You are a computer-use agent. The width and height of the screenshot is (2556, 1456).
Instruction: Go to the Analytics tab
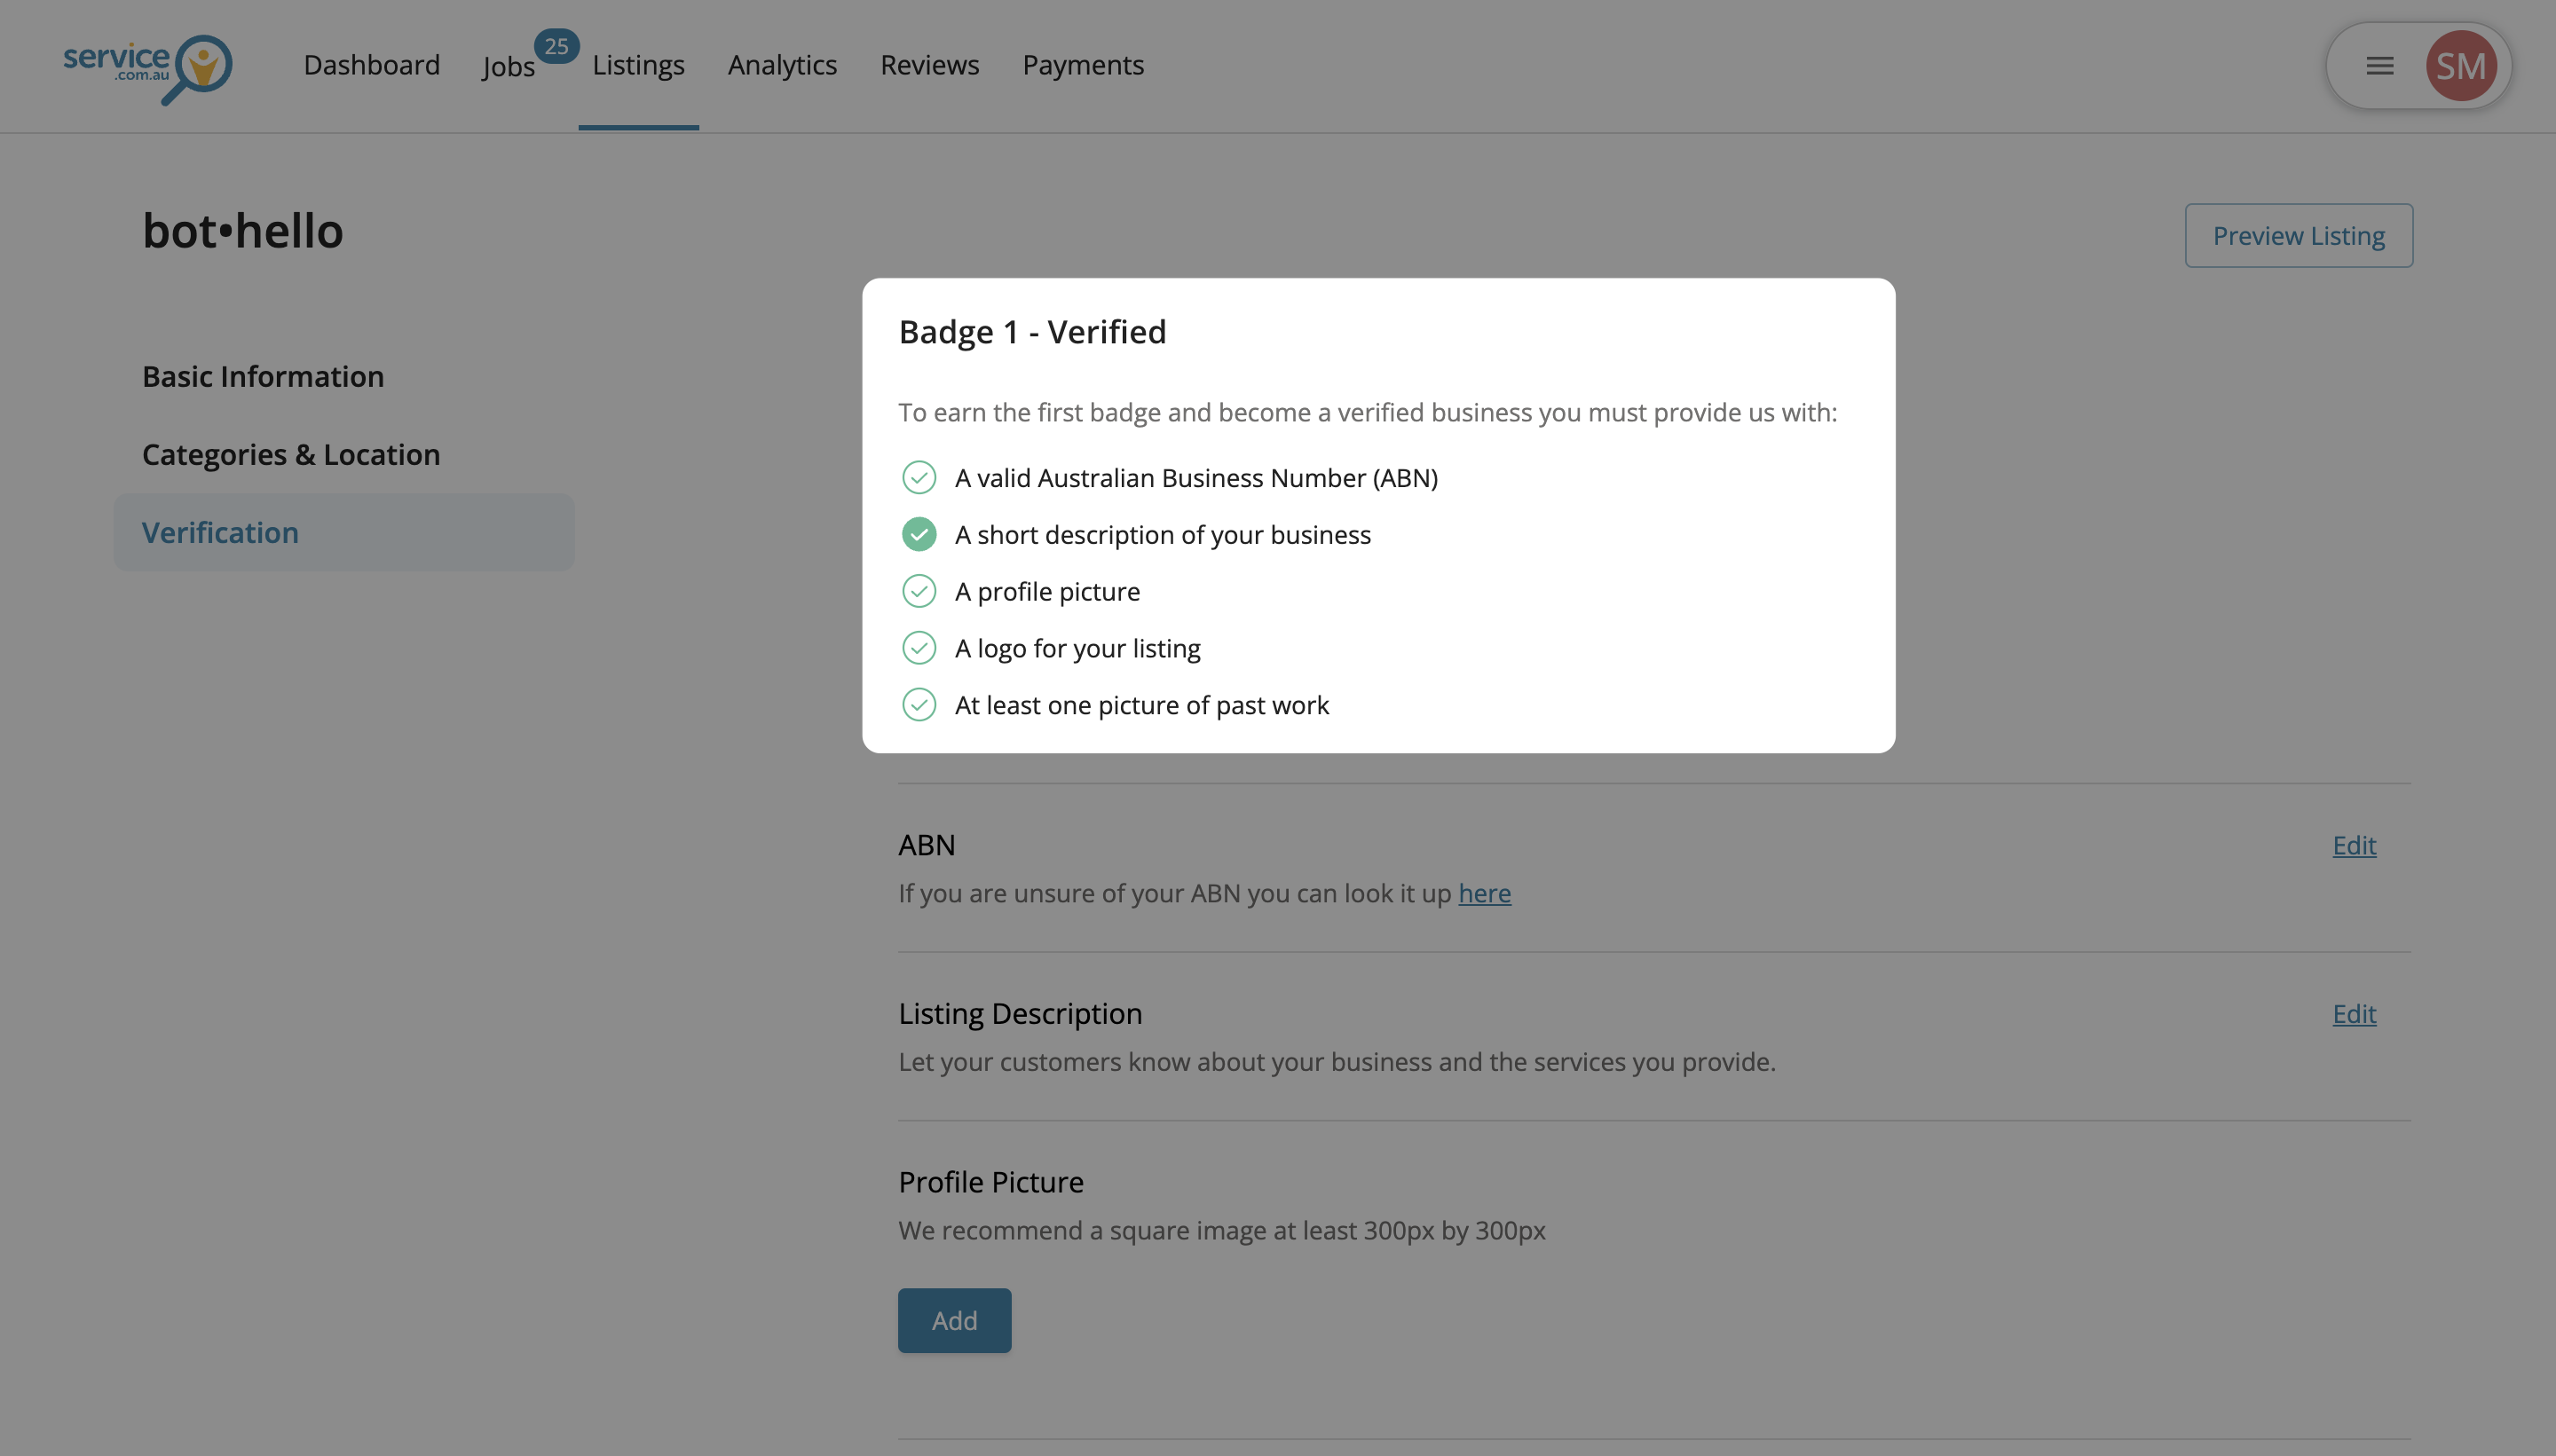[782, 65]
